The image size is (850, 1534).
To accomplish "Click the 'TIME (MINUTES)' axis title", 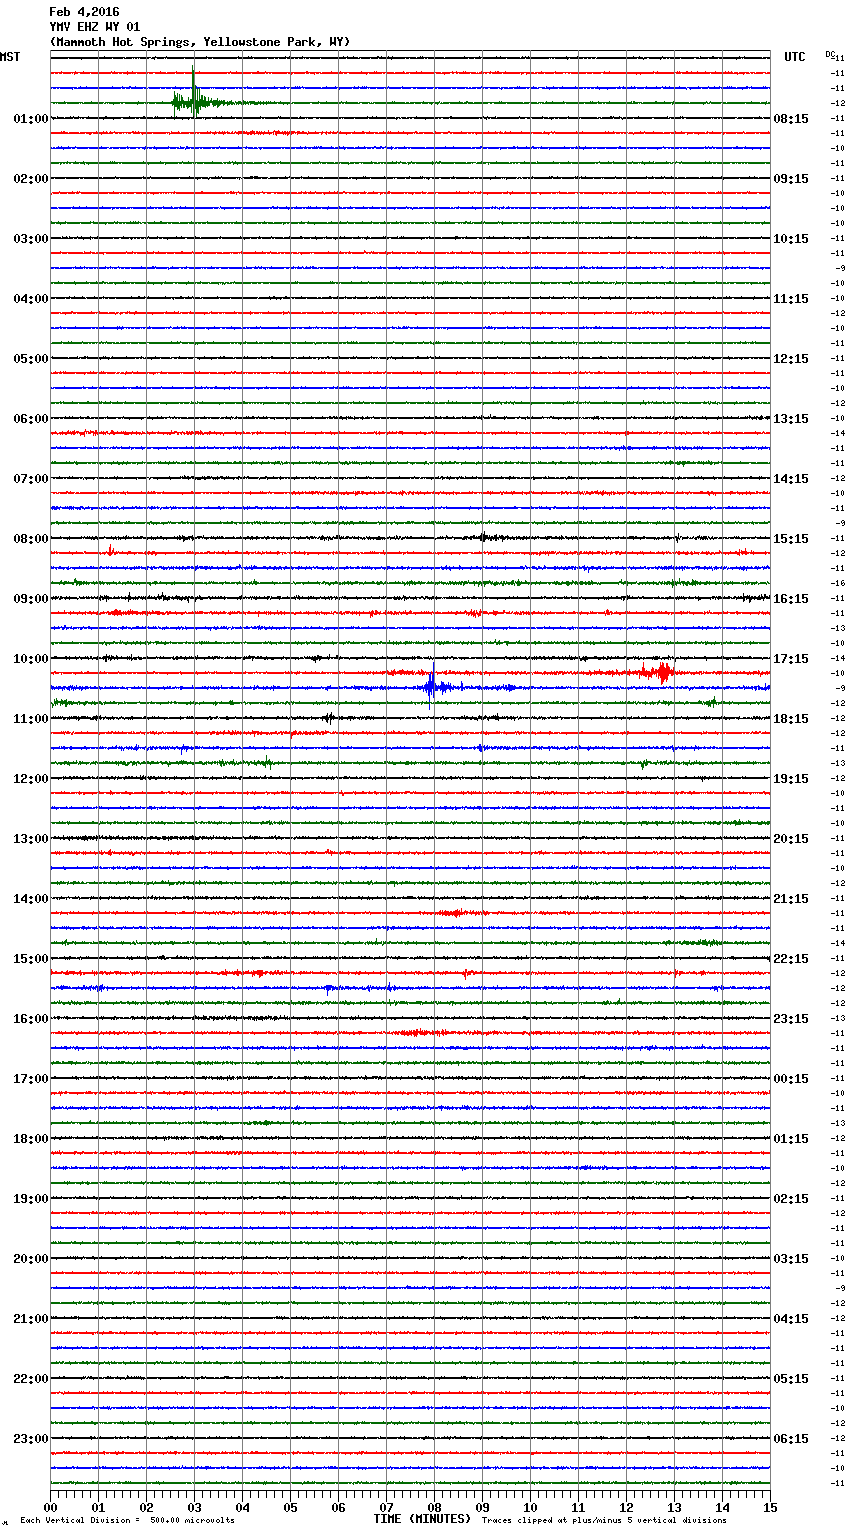I will 422,1519.
